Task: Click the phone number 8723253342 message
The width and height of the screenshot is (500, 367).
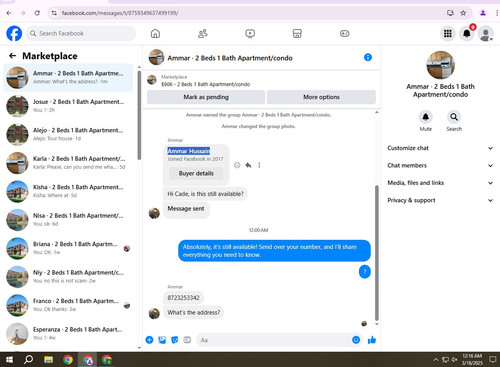Action: pyautogui.click(x=183, y=298)
